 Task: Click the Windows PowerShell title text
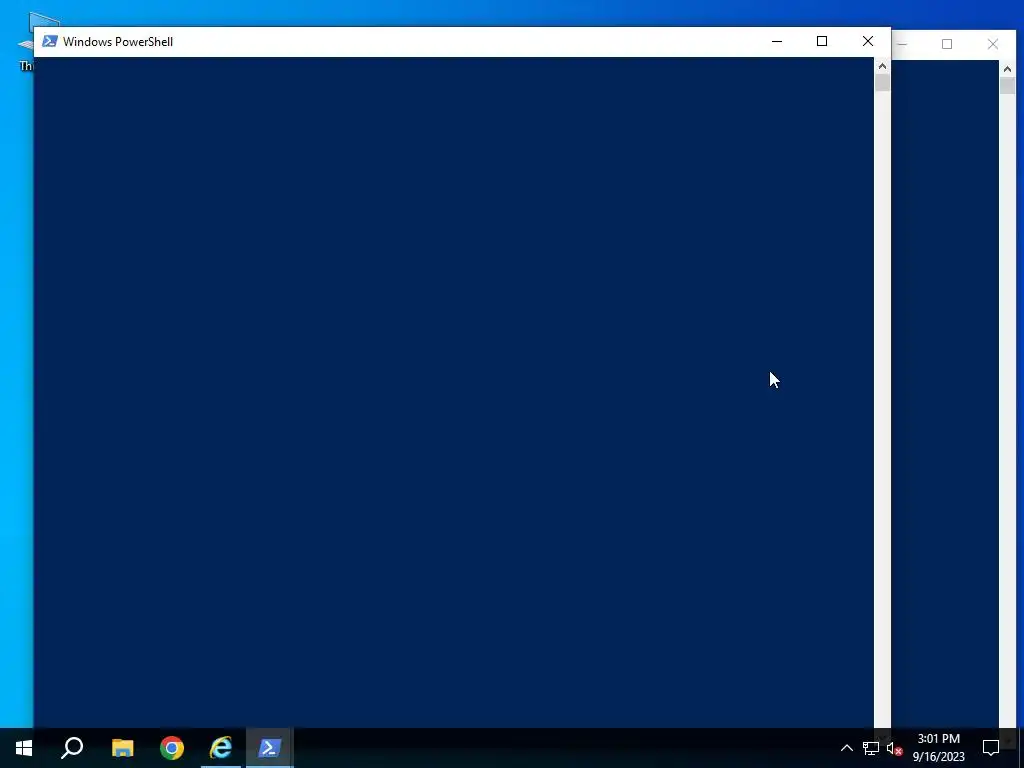pos(118,42)
